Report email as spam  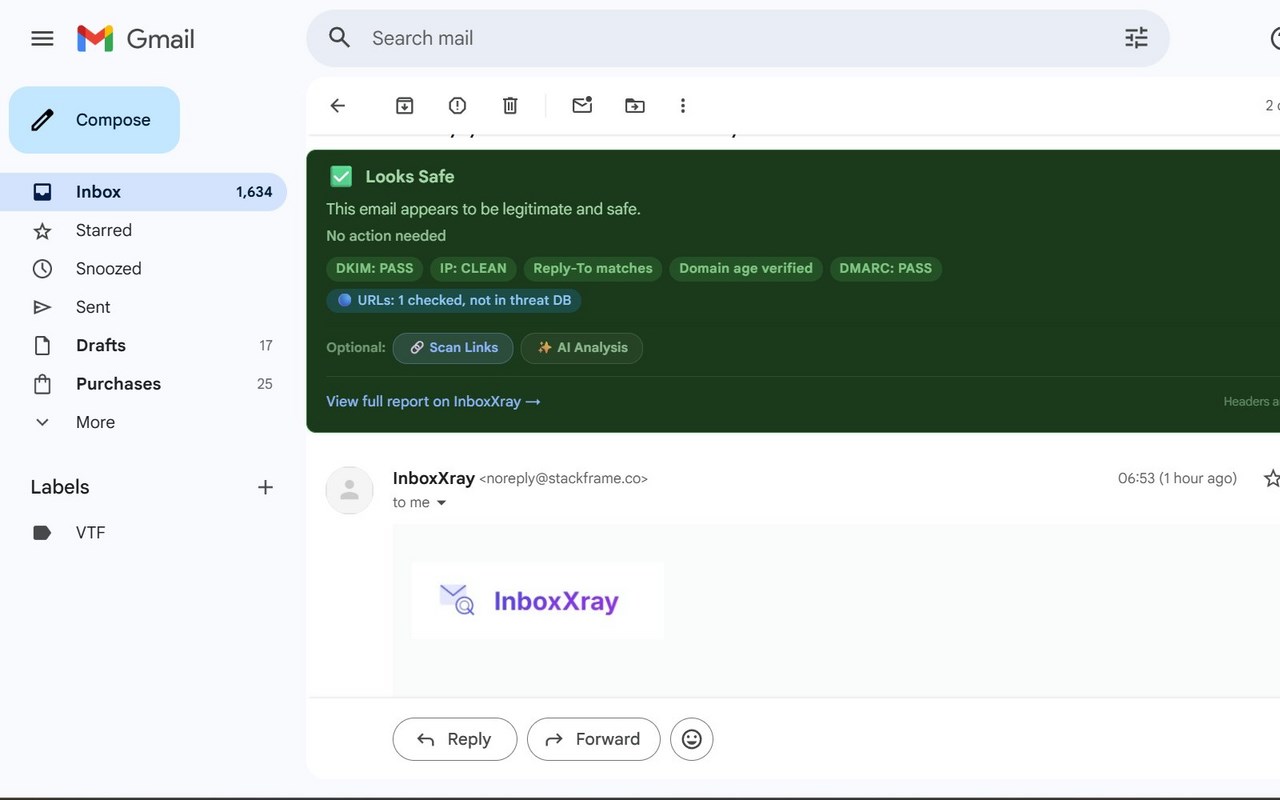pyautogui.click(x=457, y=105)
